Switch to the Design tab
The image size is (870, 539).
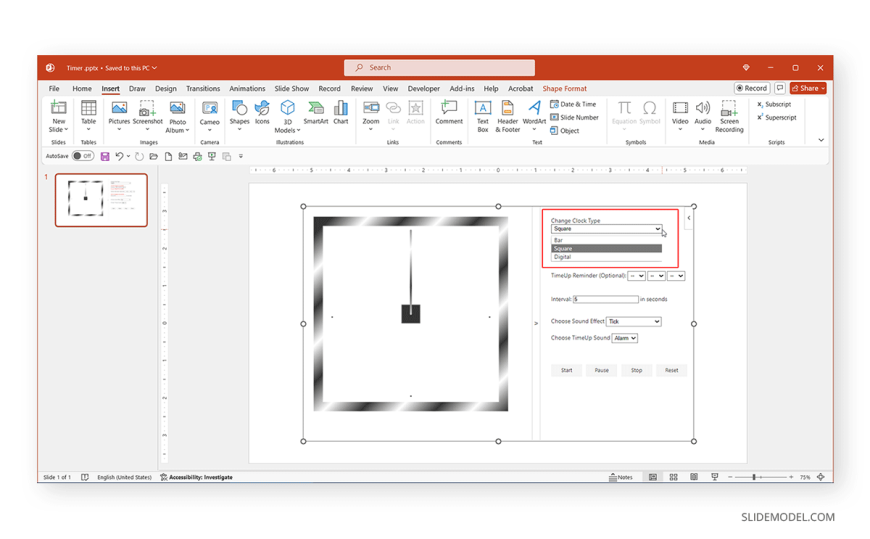click(x=165, y=88)
